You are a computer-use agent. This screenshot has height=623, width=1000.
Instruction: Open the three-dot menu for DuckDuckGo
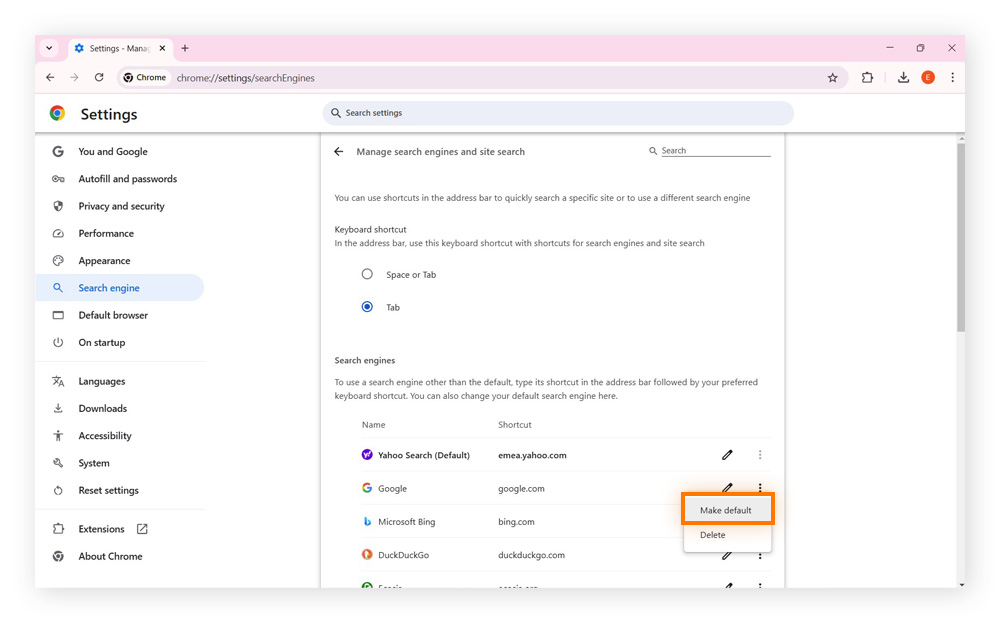760,555
